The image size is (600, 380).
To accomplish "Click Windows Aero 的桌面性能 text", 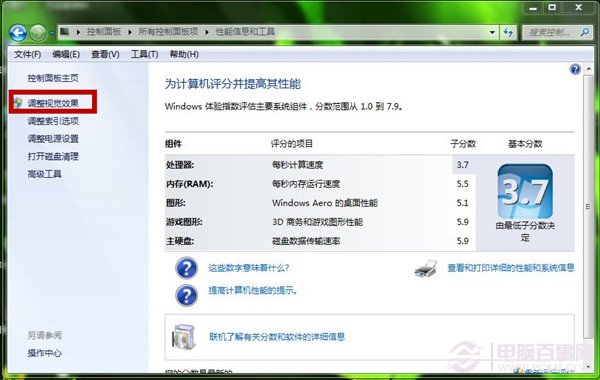I will (324, 203).
